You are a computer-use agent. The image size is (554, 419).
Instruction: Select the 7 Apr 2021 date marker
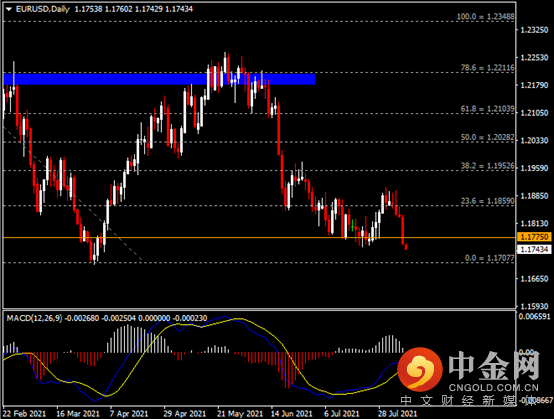[129, 413]
